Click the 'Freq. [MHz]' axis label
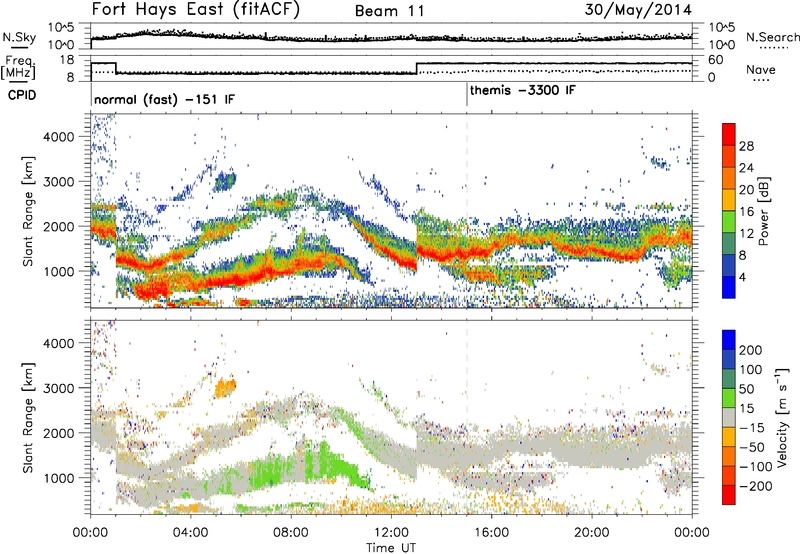The height and width of the screenshot is (554, 800). [18, 68]
